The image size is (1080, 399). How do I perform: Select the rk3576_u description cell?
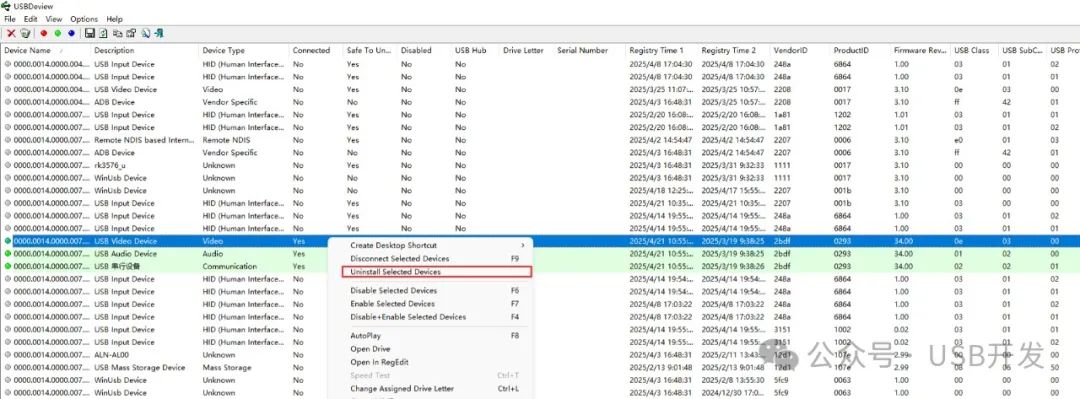click(110, 165)
